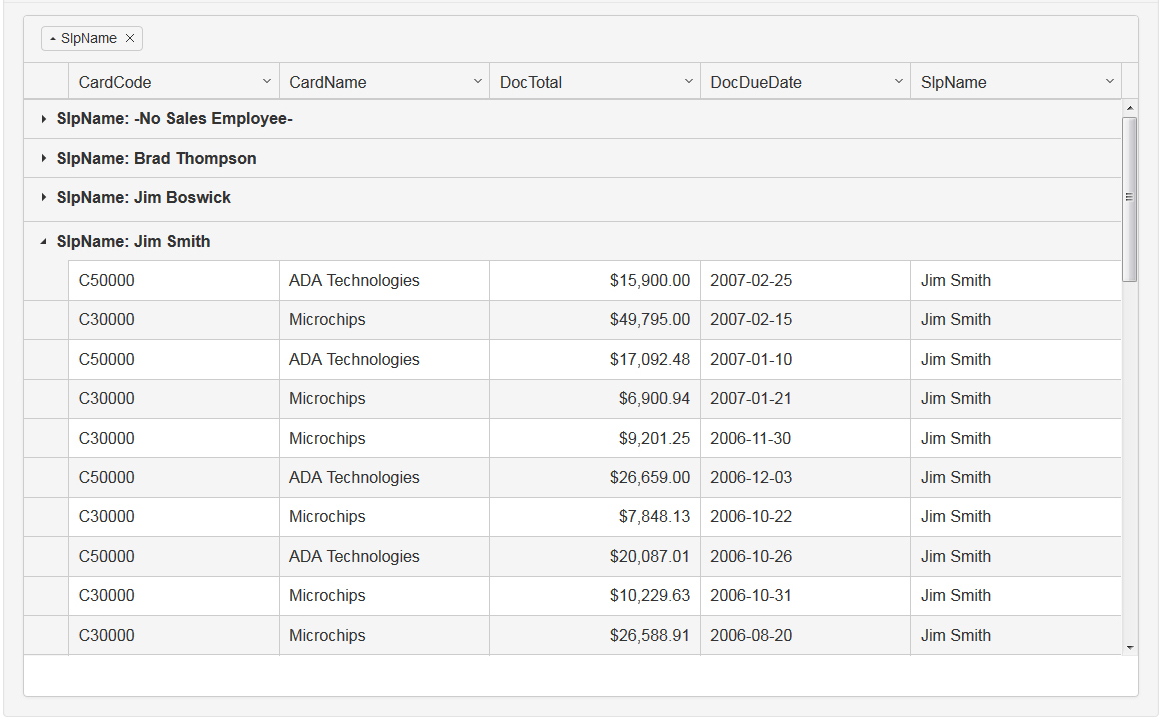The height and width of the screenshot is (718, 1161).
Task: Click the collapse triangle beside Jim Smith group
Action: (x=43, y=241)
